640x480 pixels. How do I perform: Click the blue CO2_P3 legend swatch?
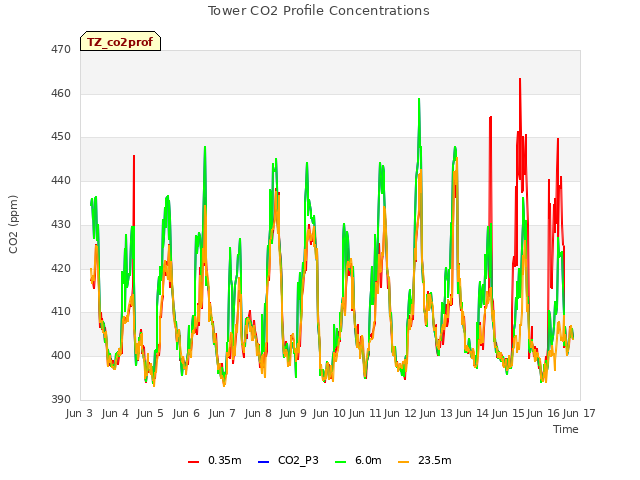pos(264,462)
